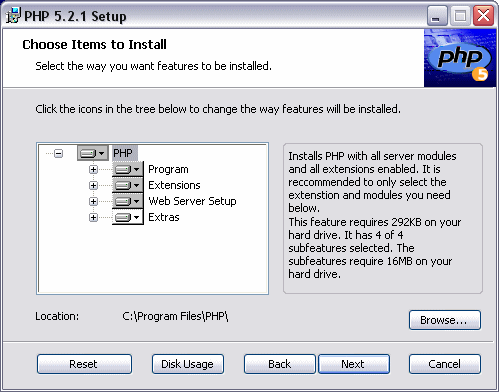
Task: Click the Browse... button
Action: pyautogui.click(x=445, y=320)
